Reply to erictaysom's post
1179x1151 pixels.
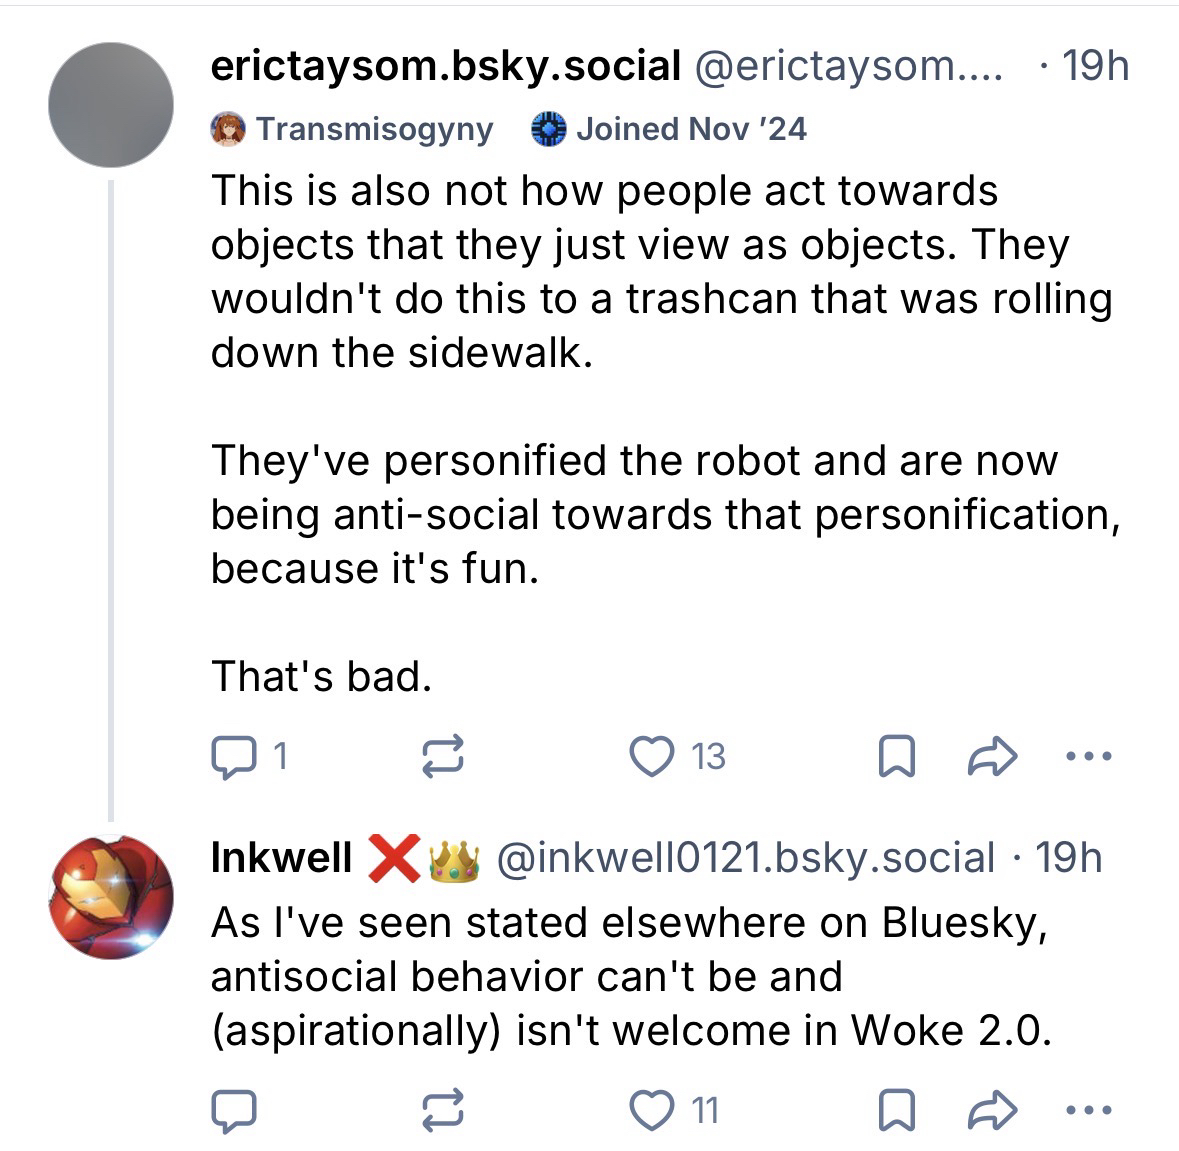click(x=236, y=757)
